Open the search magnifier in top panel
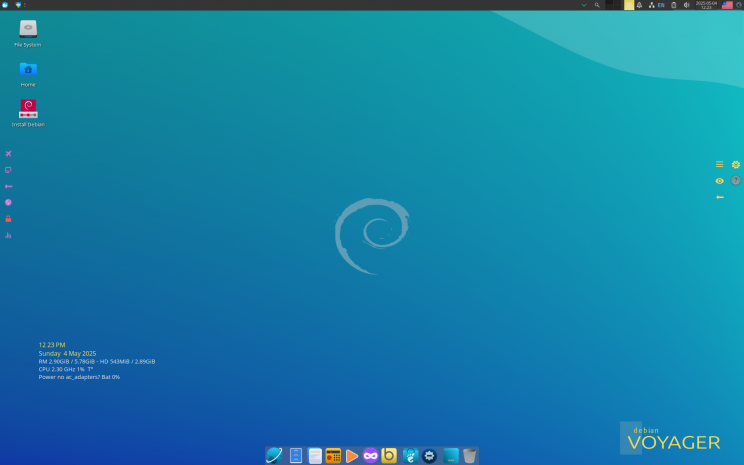The height and width of the screenshot is (465, 744). point(597,5)
